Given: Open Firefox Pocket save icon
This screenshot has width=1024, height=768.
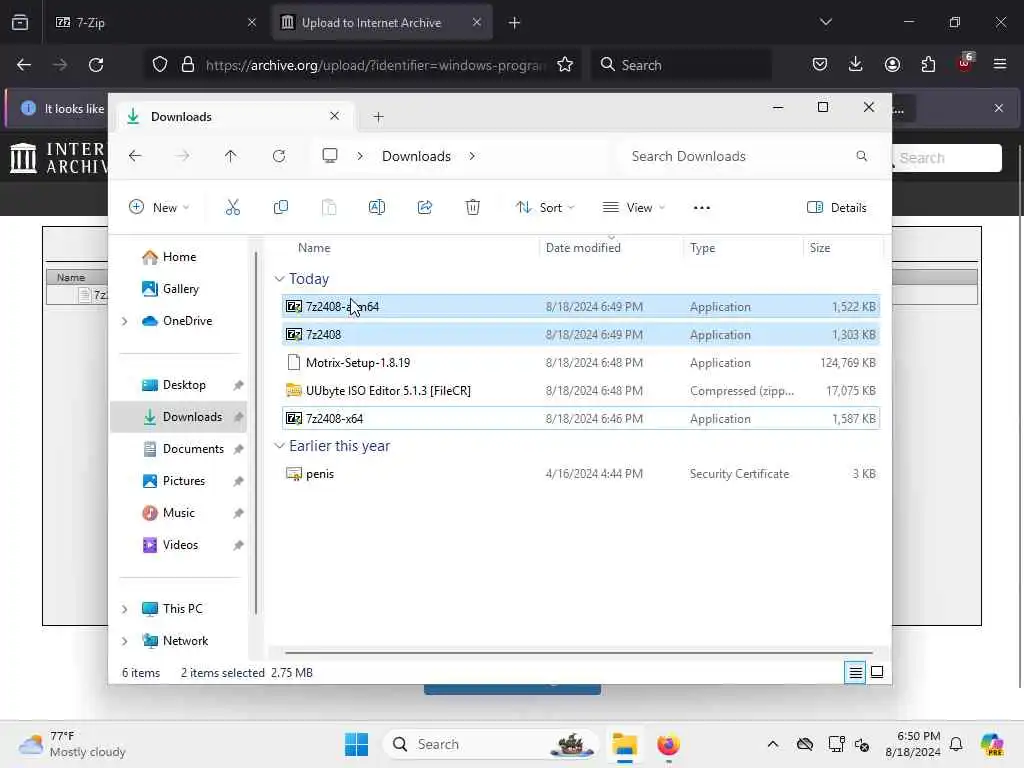Looking at the screenshot, I should click(820, 65).
